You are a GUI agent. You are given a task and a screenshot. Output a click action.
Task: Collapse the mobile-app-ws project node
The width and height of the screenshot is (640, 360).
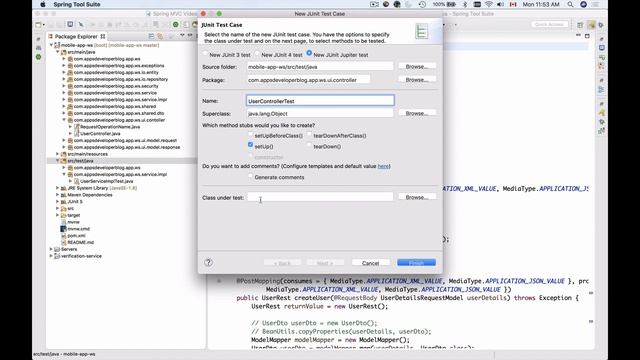coord(51,45)
